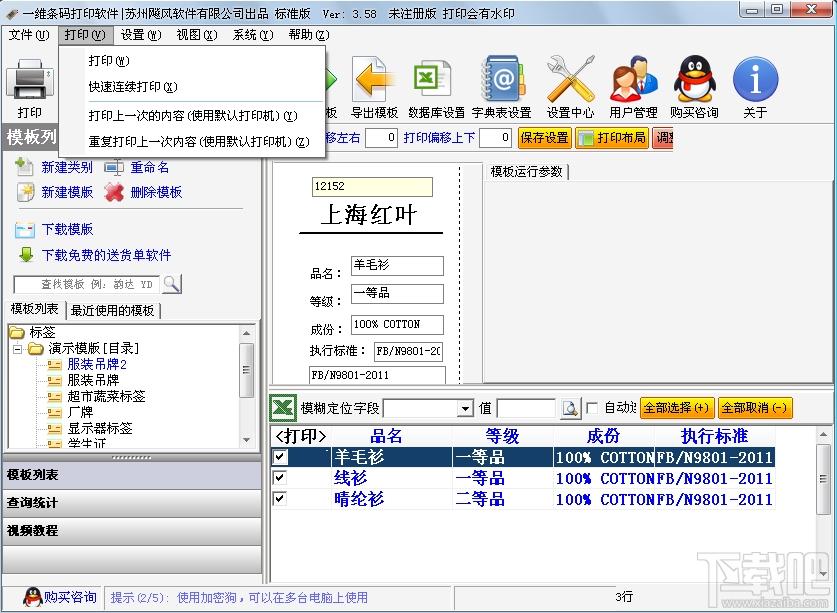Open the 模糊定位字段 dropdown
Image resolution: width=837 pixels, height=613 pixels.
click(465, 409)
